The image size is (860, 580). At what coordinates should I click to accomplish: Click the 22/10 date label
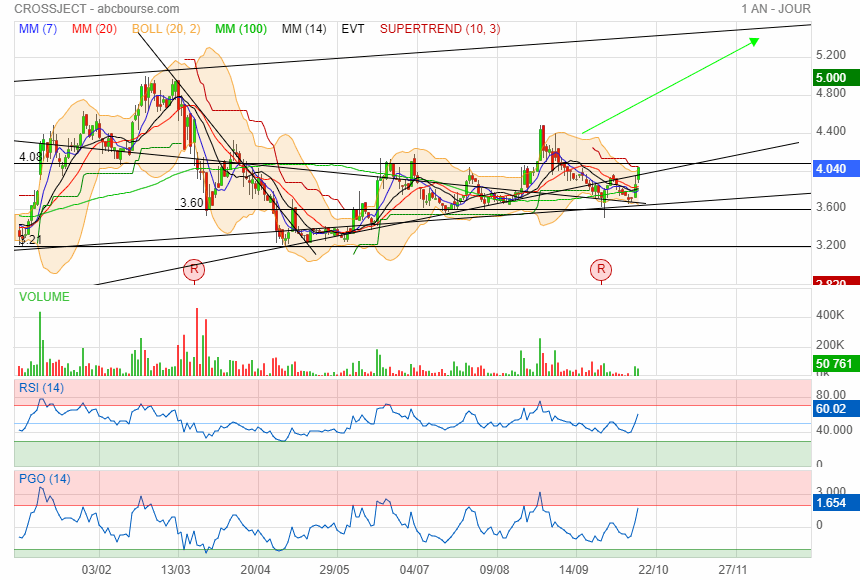(x=654, y=570)
